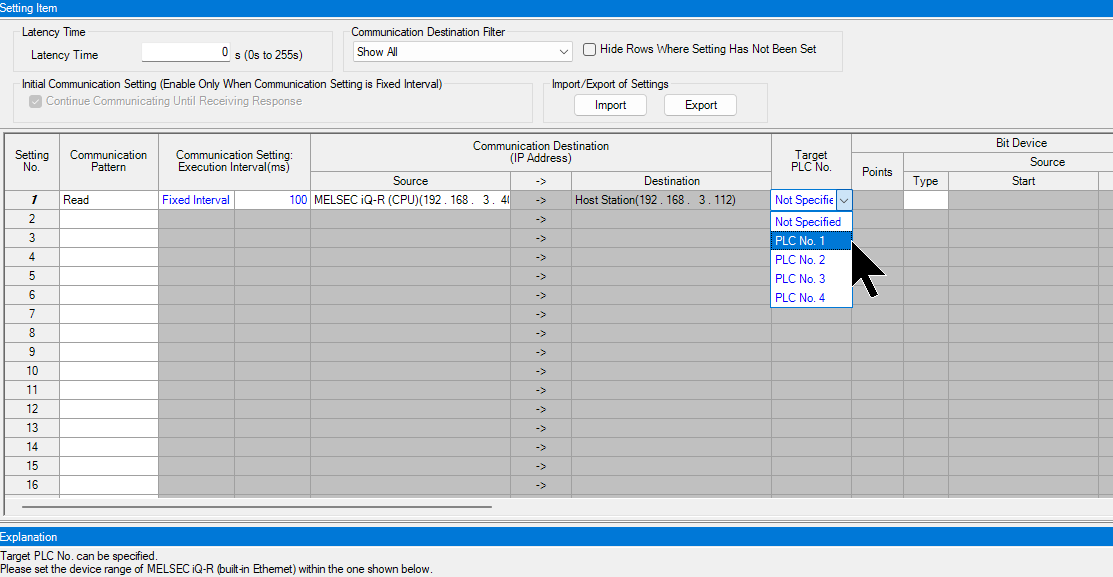Click the Export button
Viewport: 1113px width, 577px height.
pyautogui.click(x=701, y=105)
